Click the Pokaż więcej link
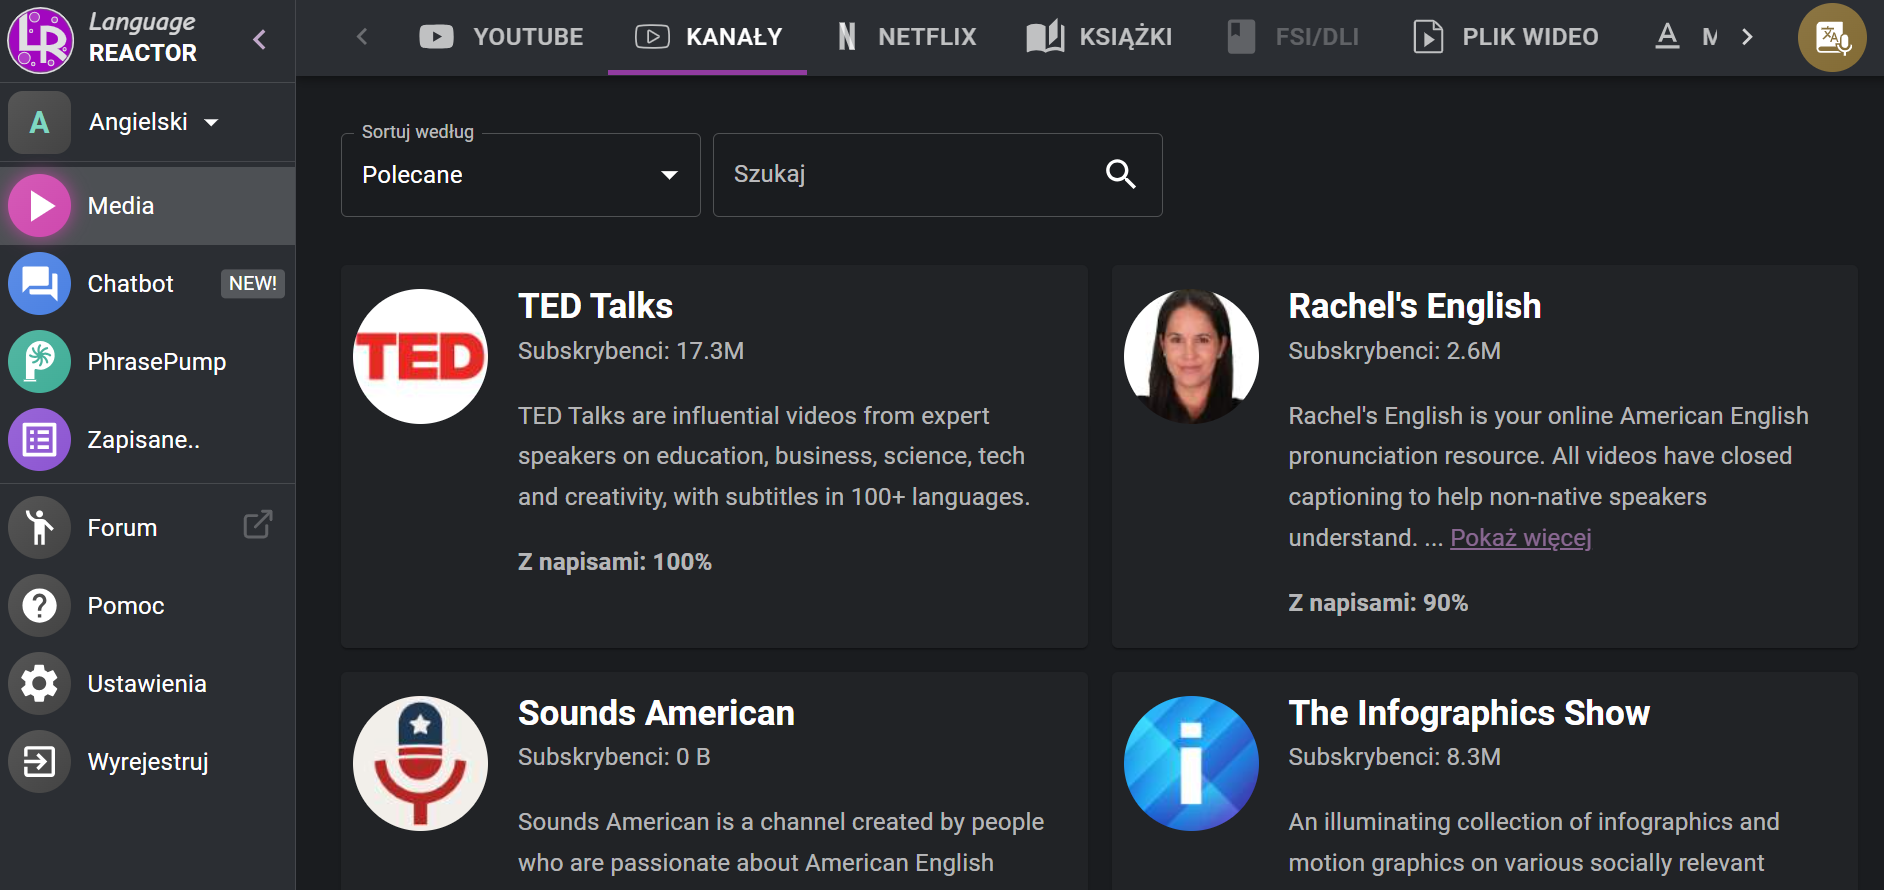 click(x=1520, y=538)
